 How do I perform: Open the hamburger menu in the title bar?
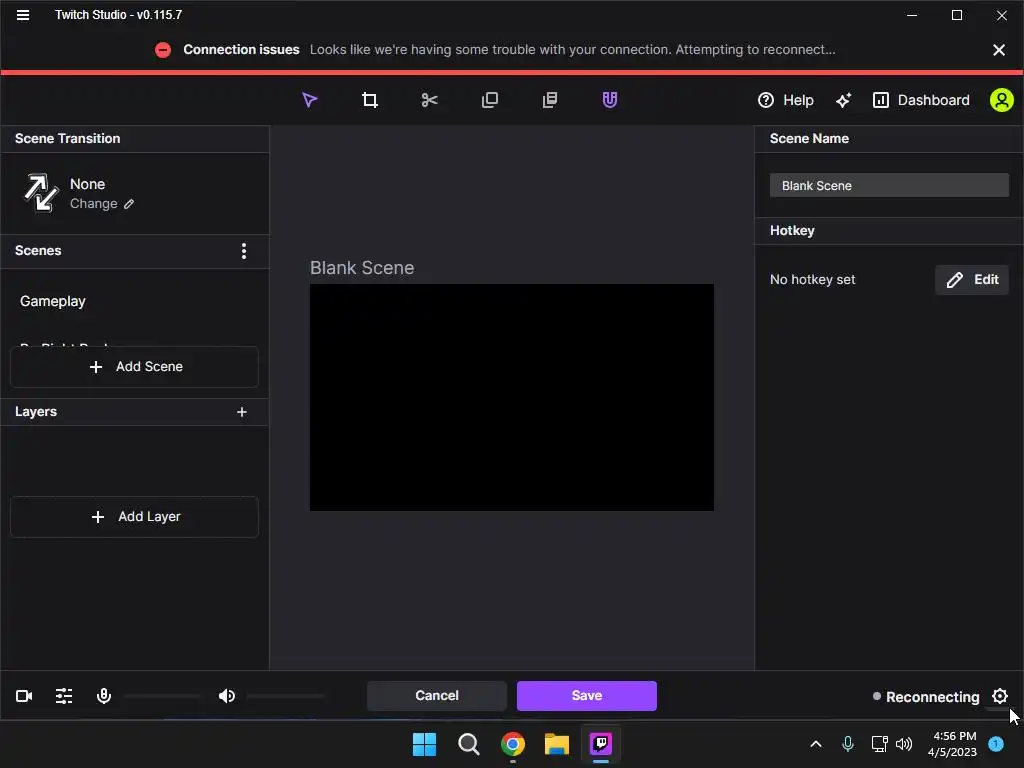(23, 15)
